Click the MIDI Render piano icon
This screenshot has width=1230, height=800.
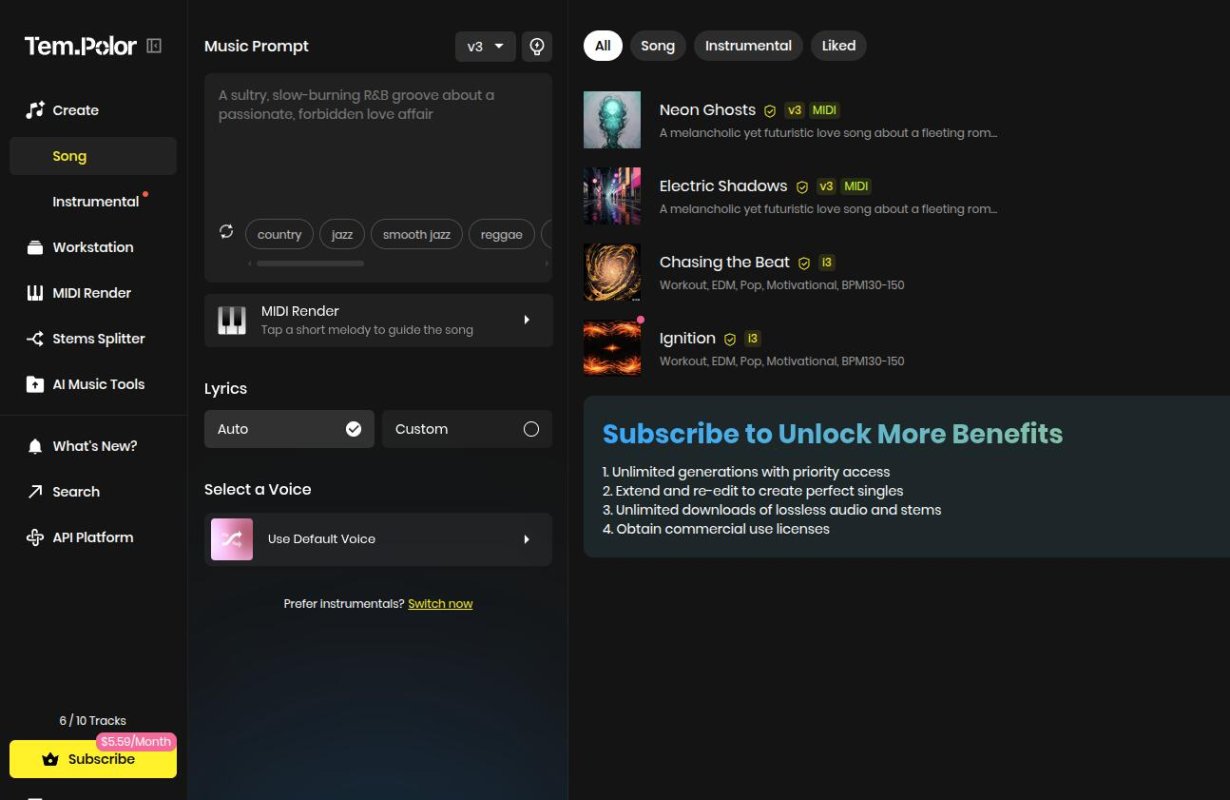33,292
